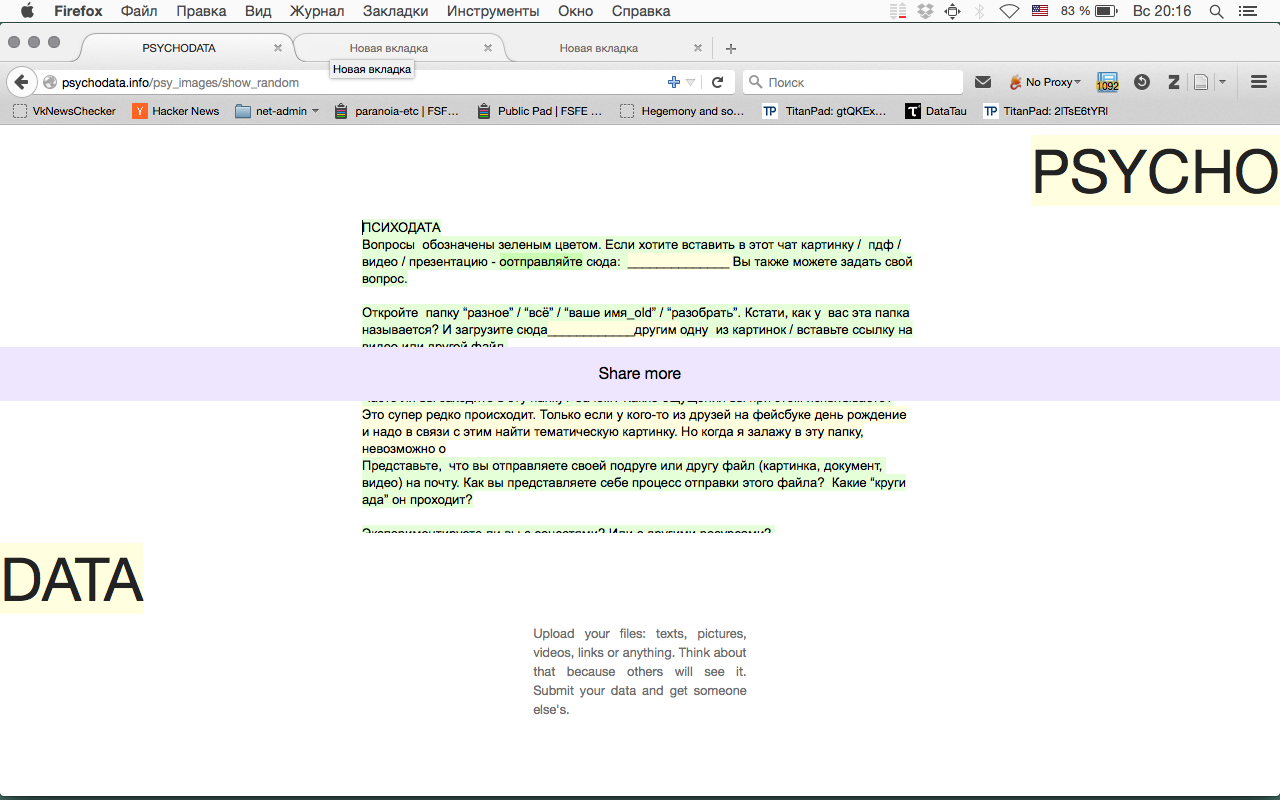Click the ПСИХОДАТА title line
The height and width of the screenshot is (800, 1280).
(x=401, y=227)
